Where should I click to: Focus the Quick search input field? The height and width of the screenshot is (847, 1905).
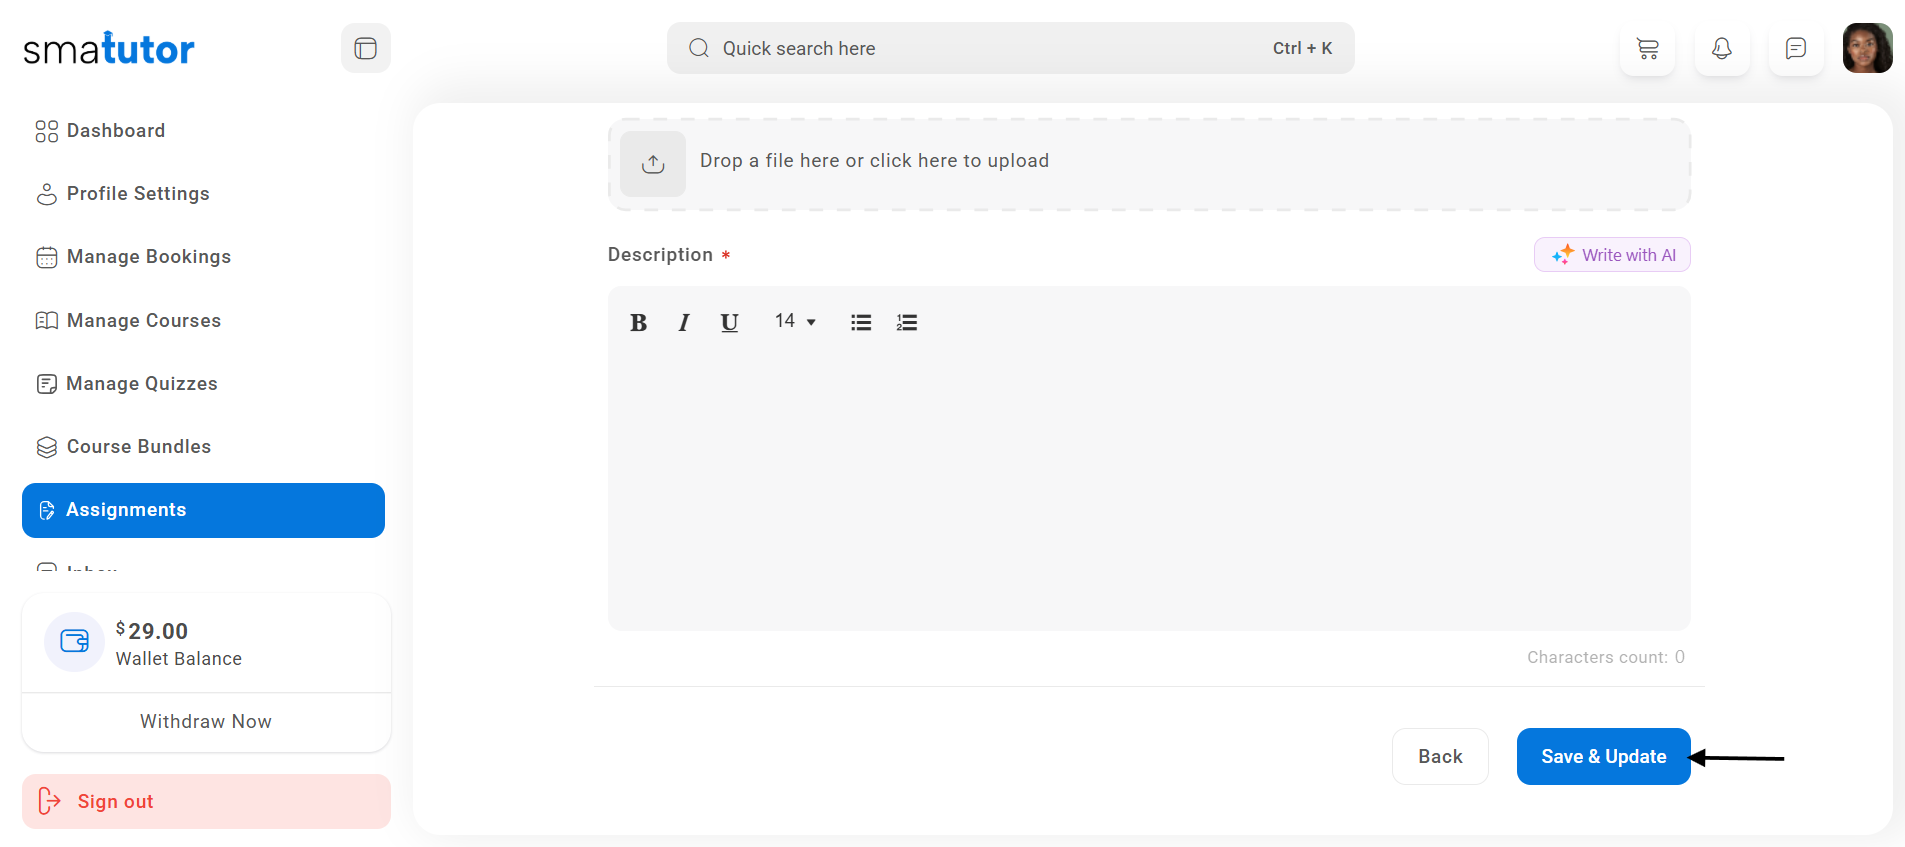(990, 48)
